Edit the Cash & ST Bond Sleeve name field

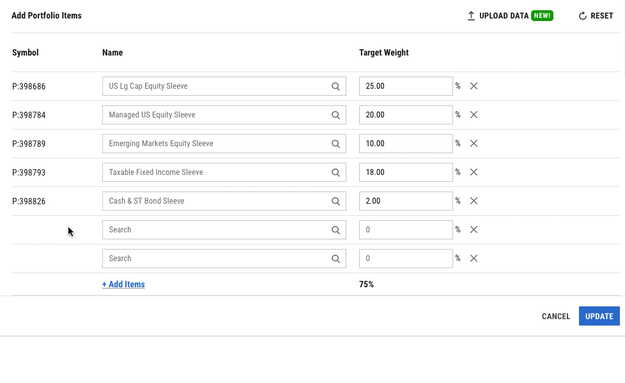224,201
